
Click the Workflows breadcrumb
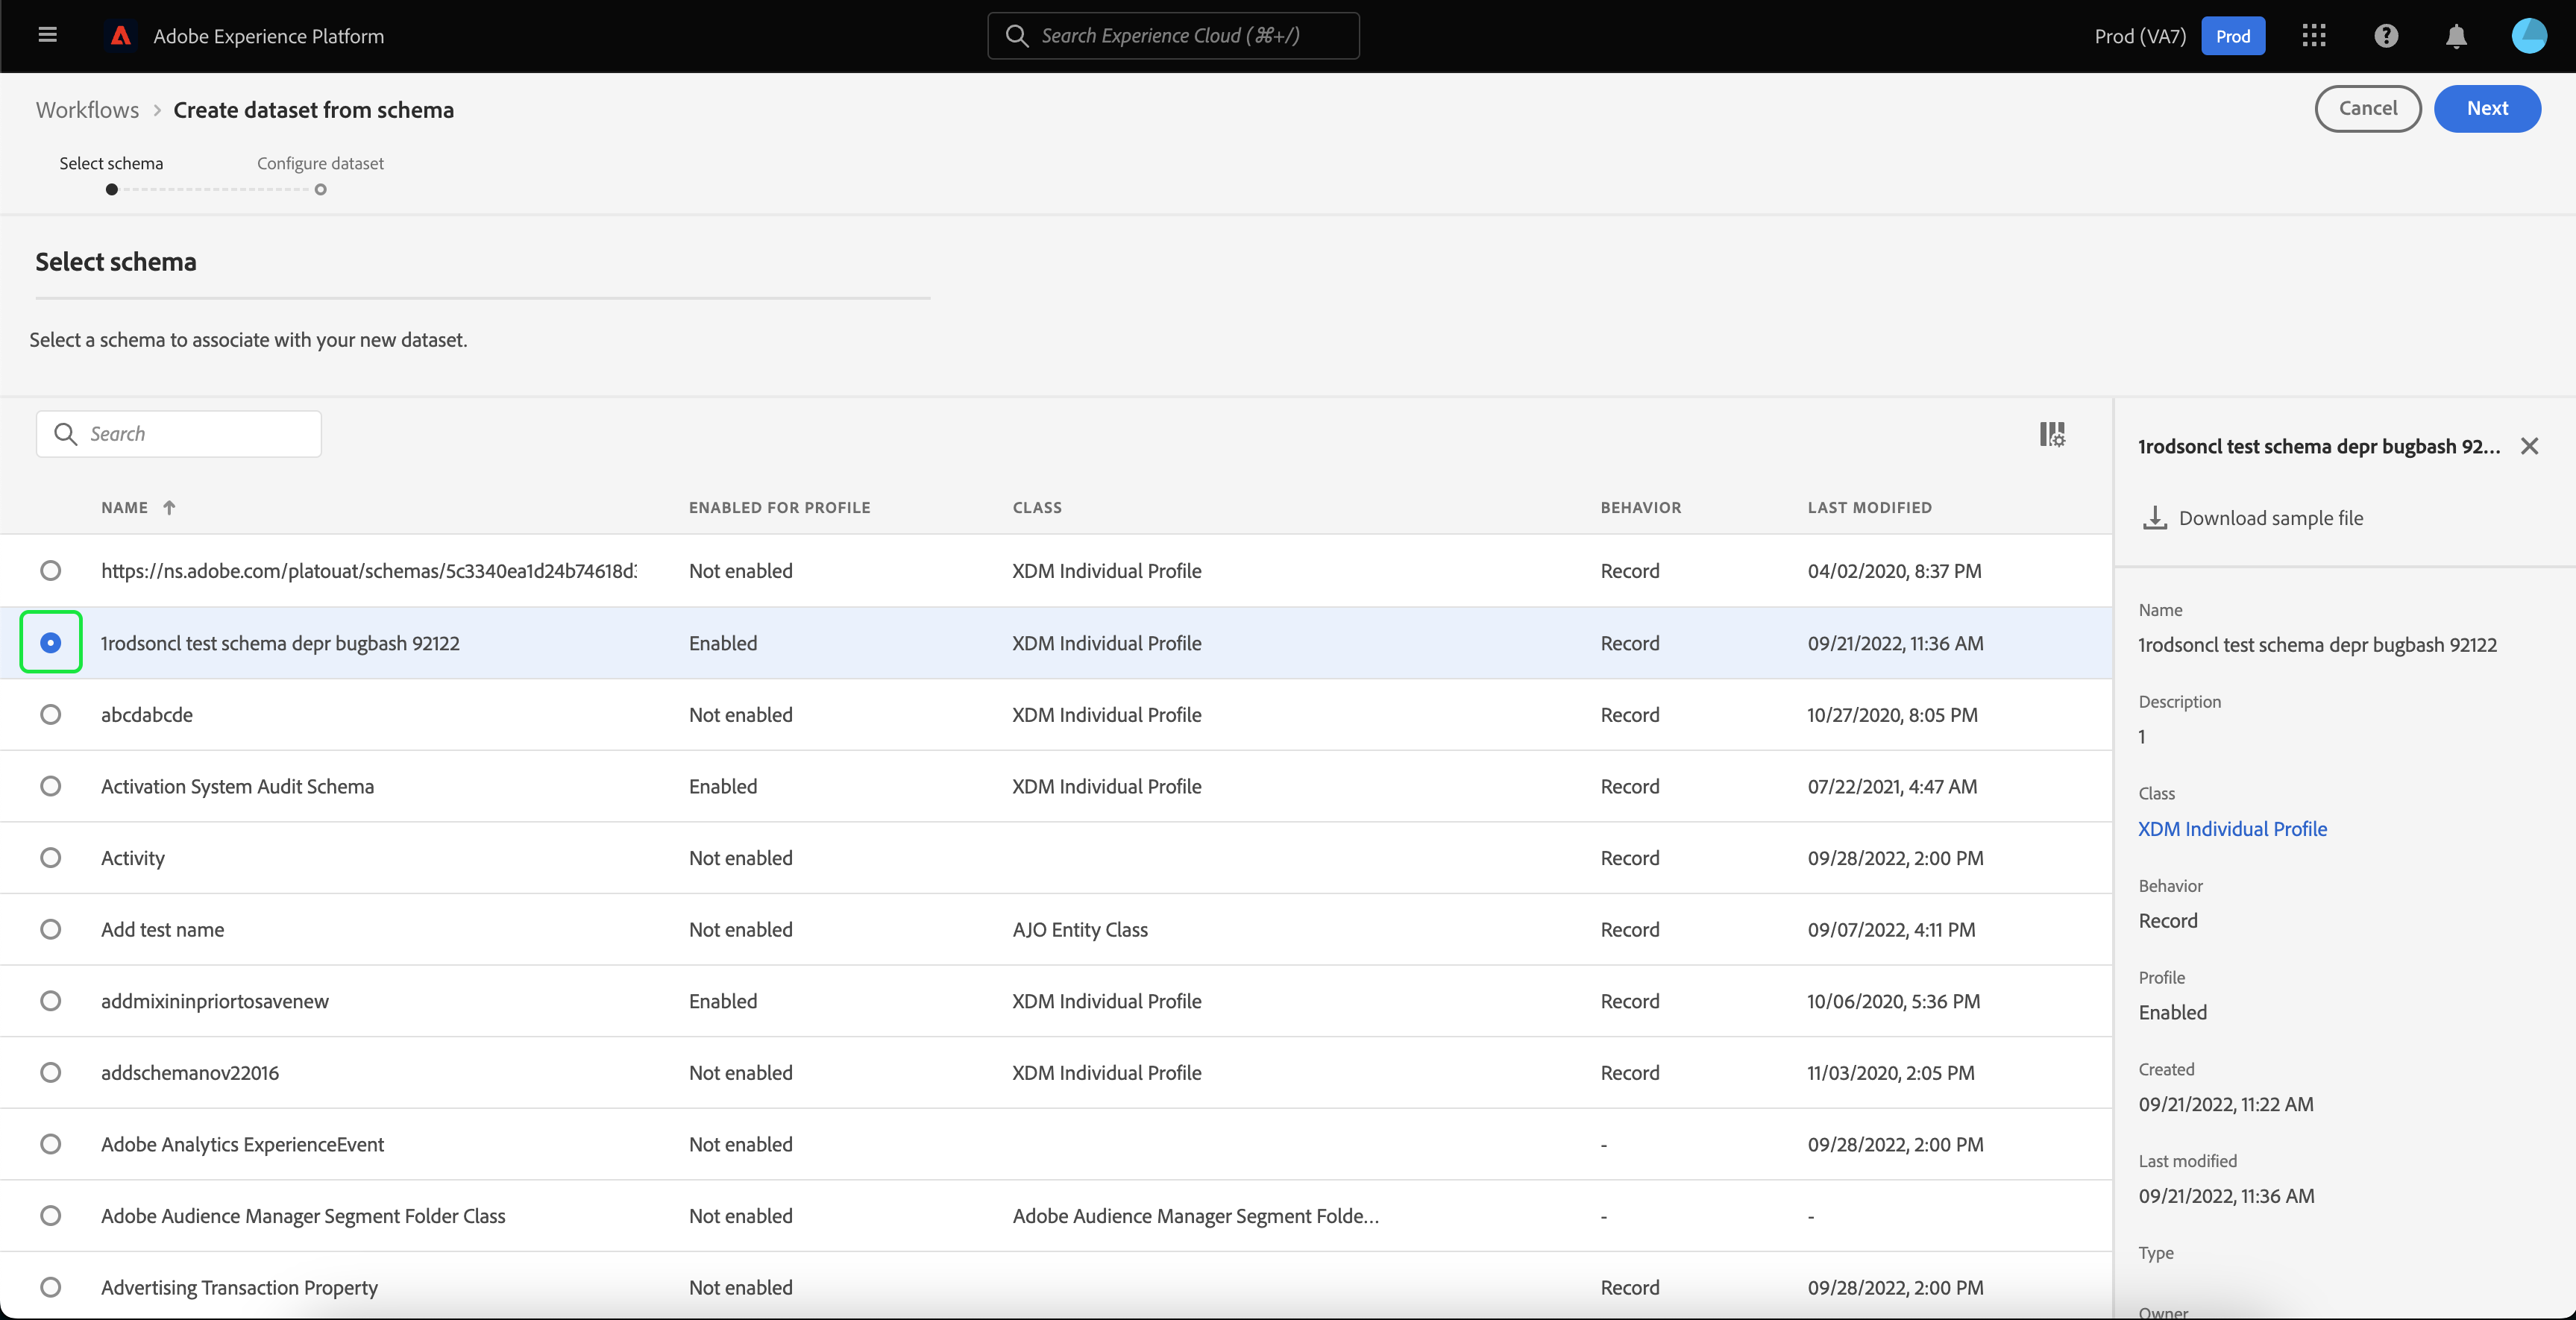click(x=87, y=110)
